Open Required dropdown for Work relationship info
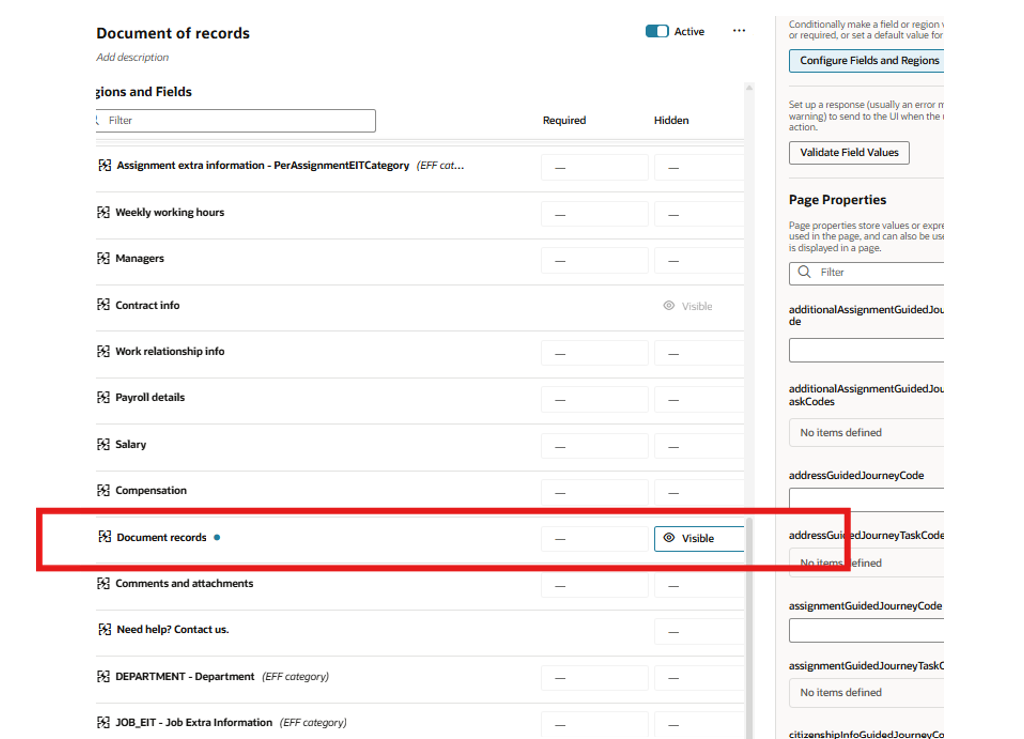The width and height of the screenshot is (1024, 739). tap(594, 353)
